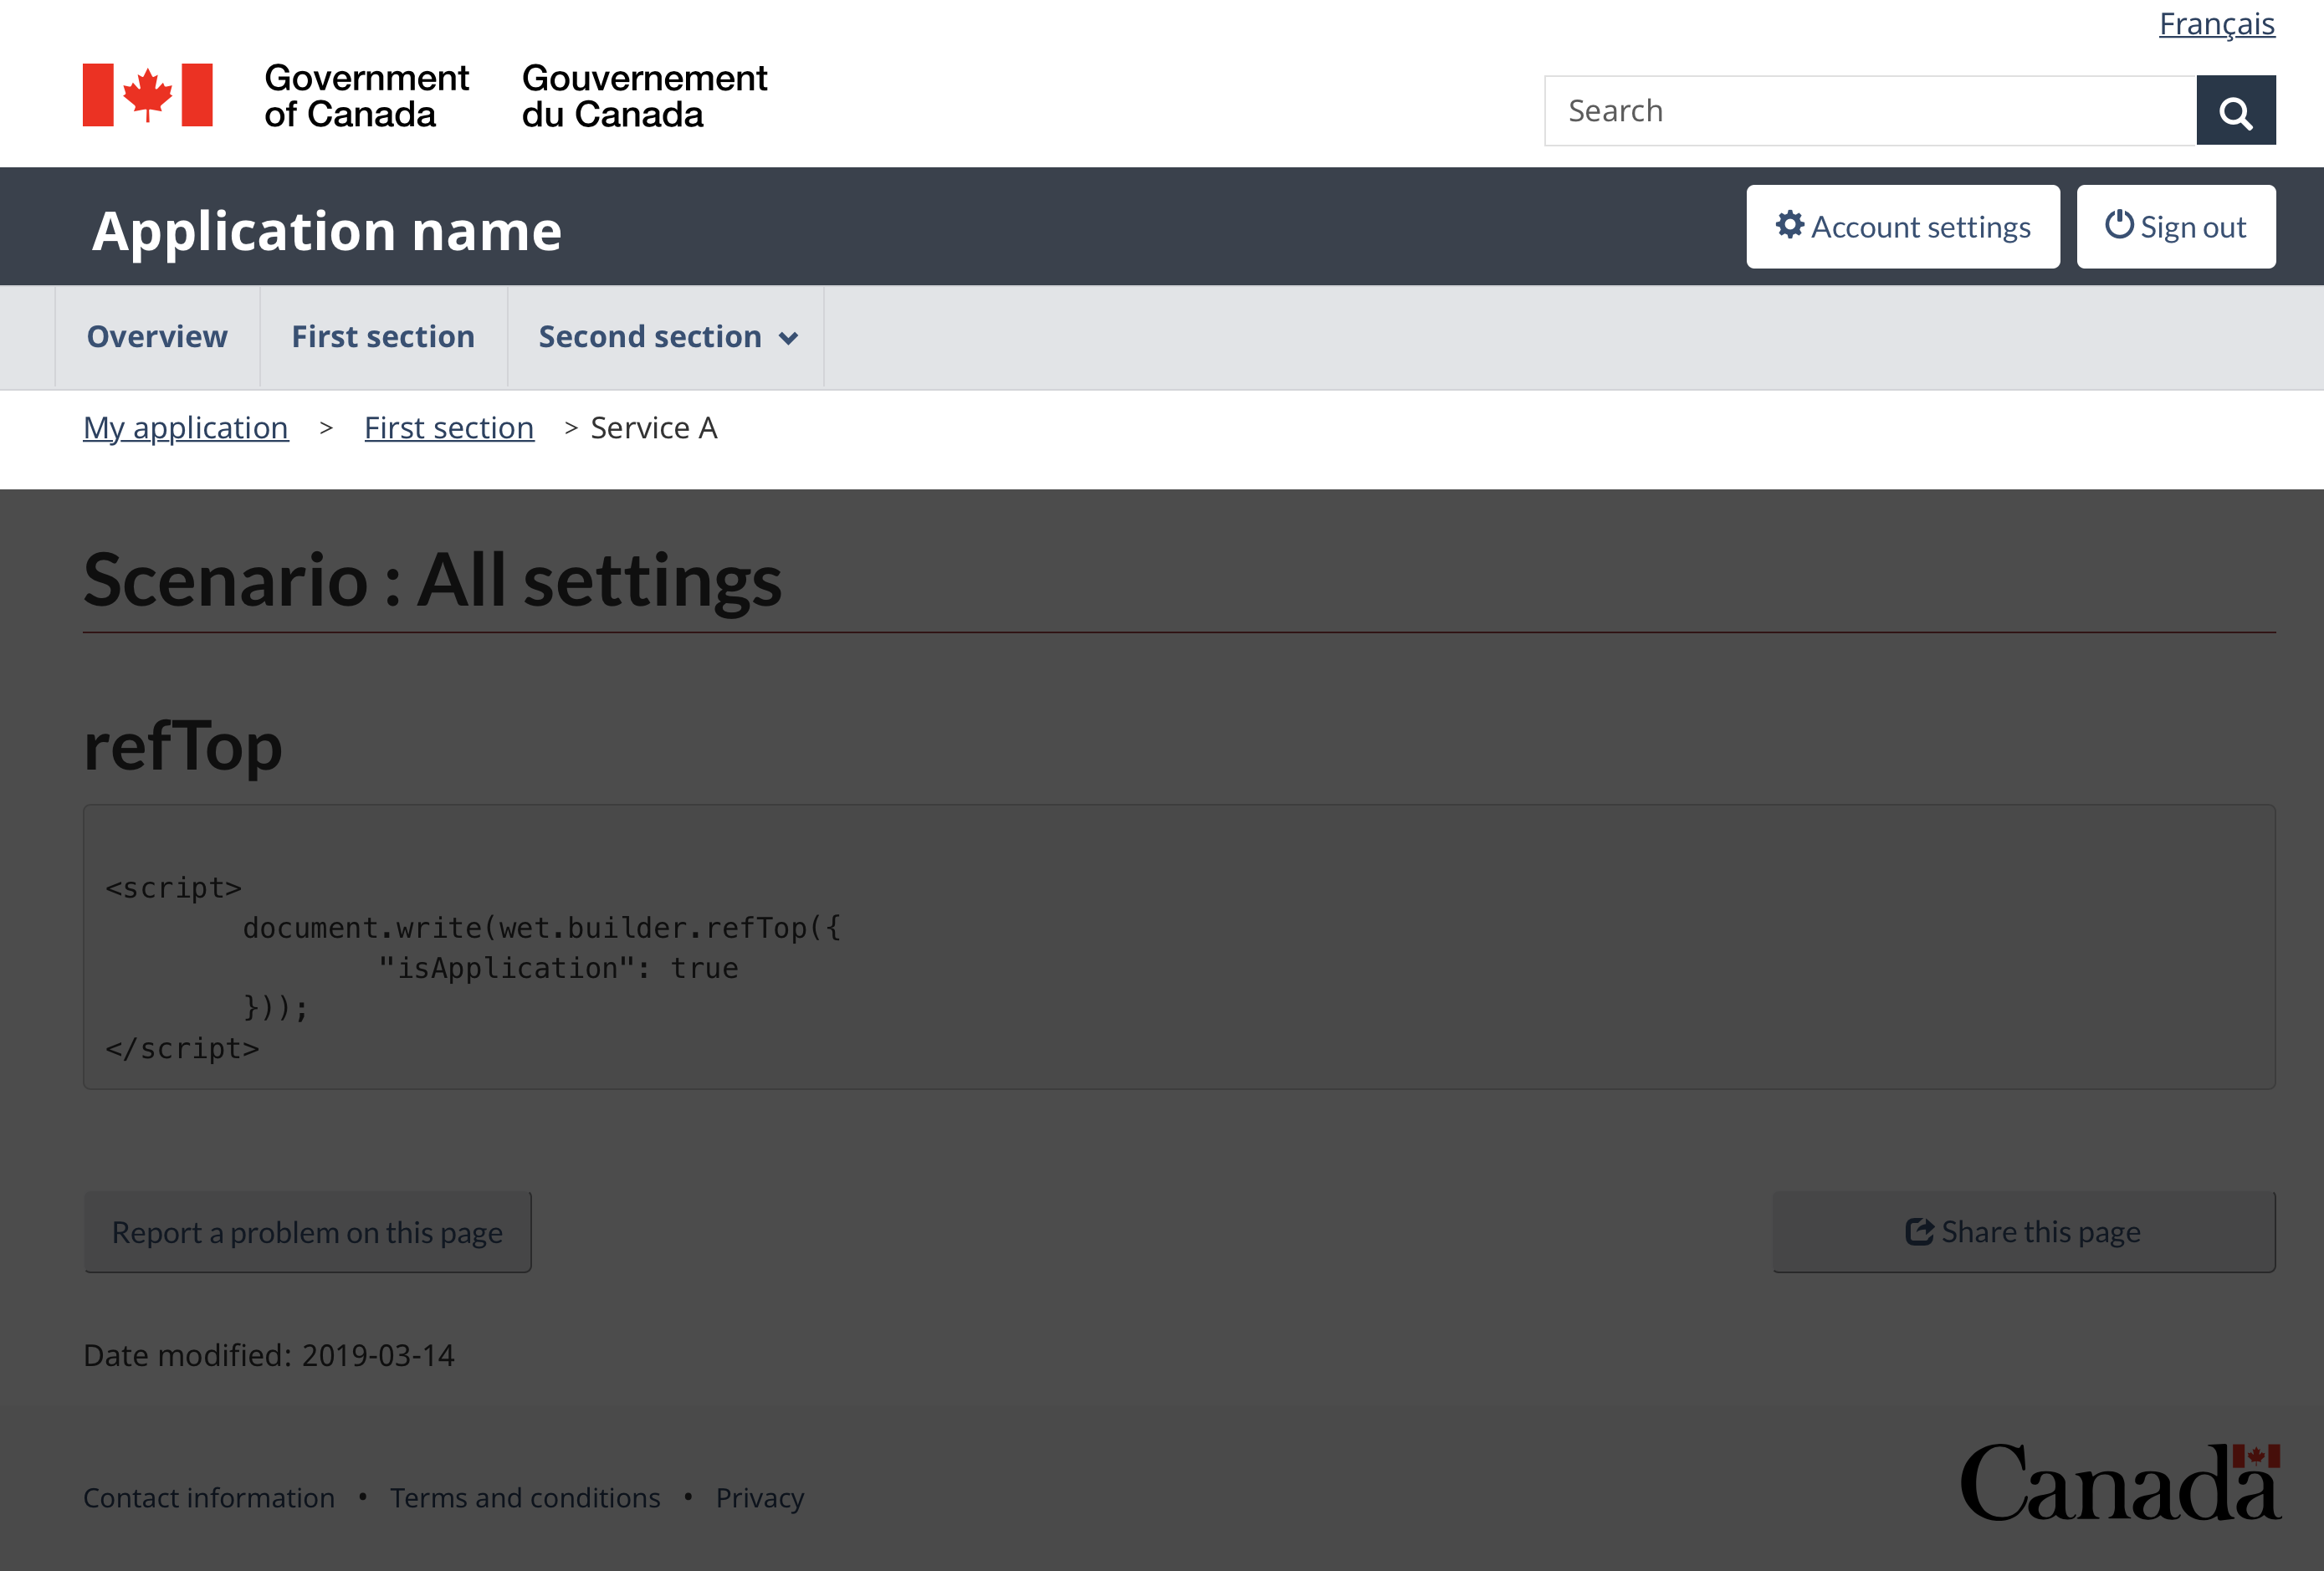Click the Sign out button
The width and height of the screenshot is (2324, 1571).
(x=2177, y=224)
